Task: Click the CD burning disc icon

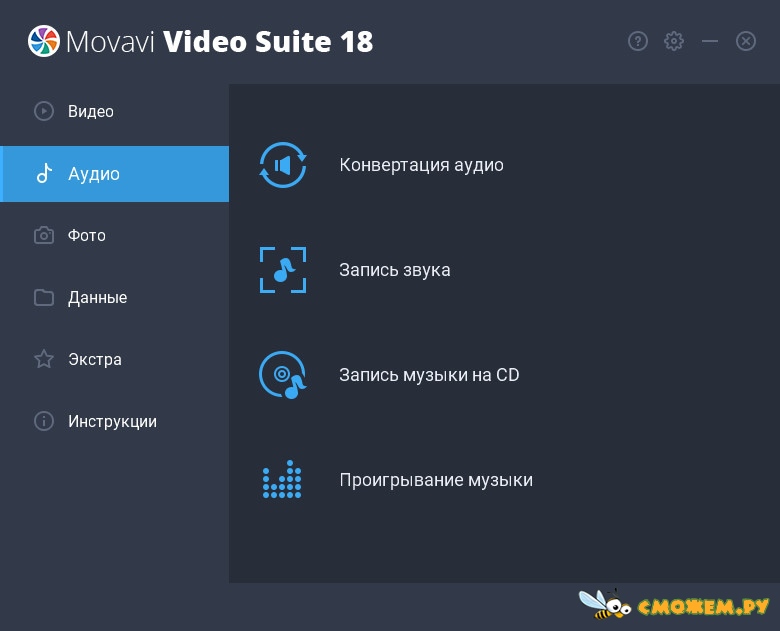Action: pyautogui.click(x=283, y=375)
